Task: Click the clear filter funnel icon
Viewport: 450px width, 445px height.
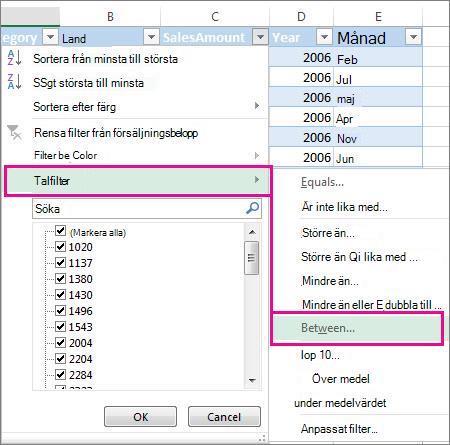Action: pyautogui.click(x=14, y=132)
